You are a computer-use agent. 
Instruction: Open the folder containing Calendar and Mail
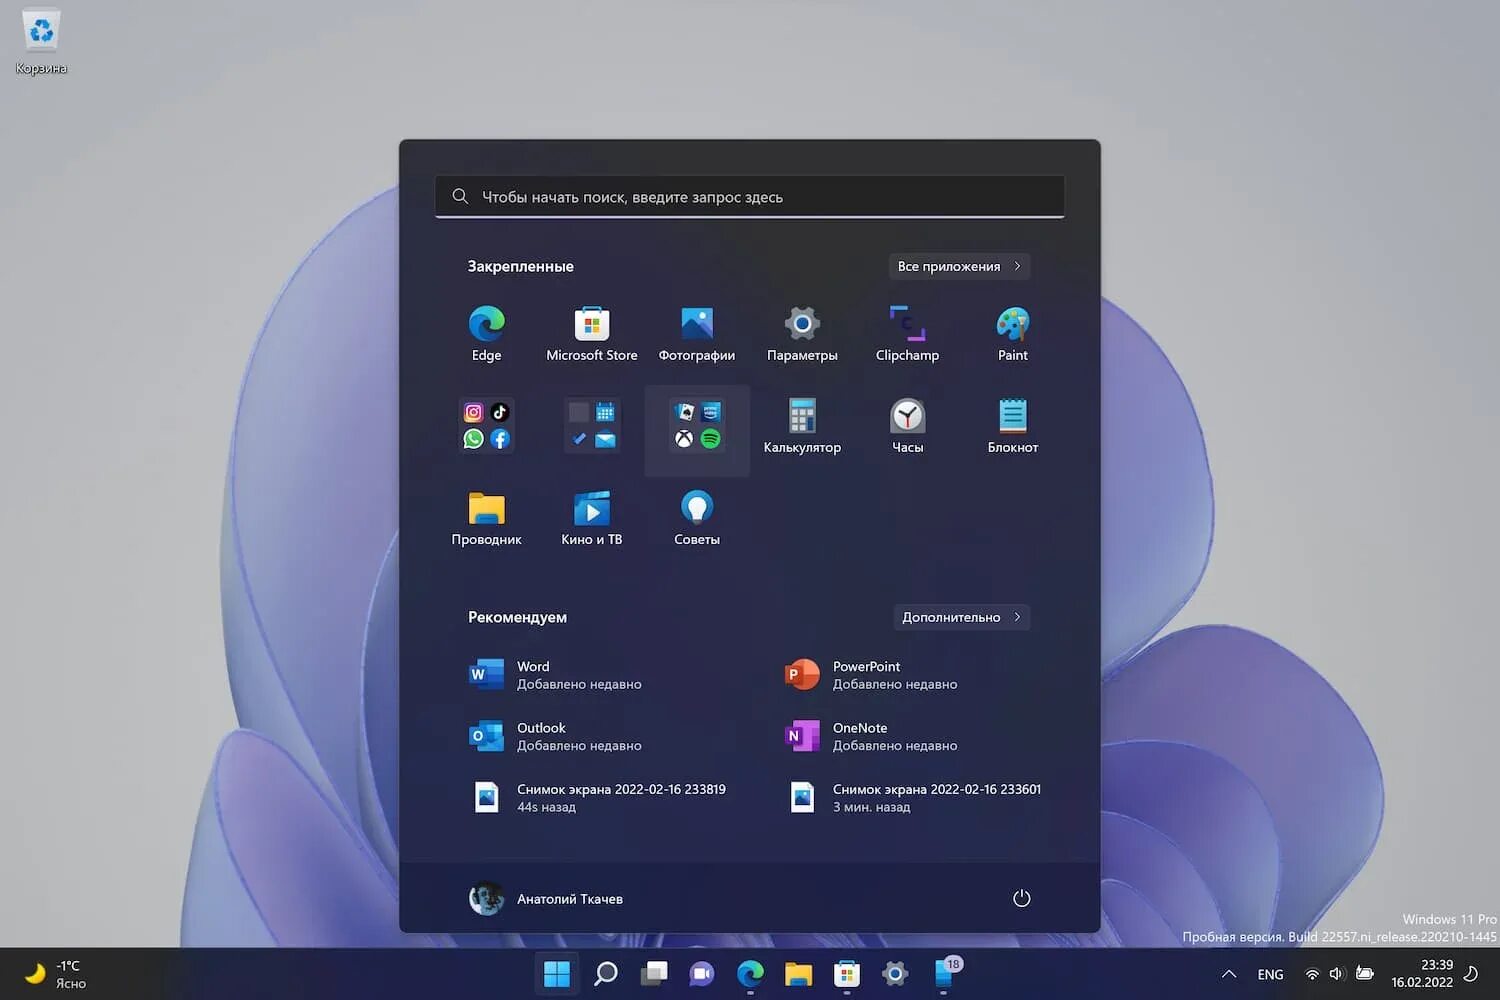[592, 425]
